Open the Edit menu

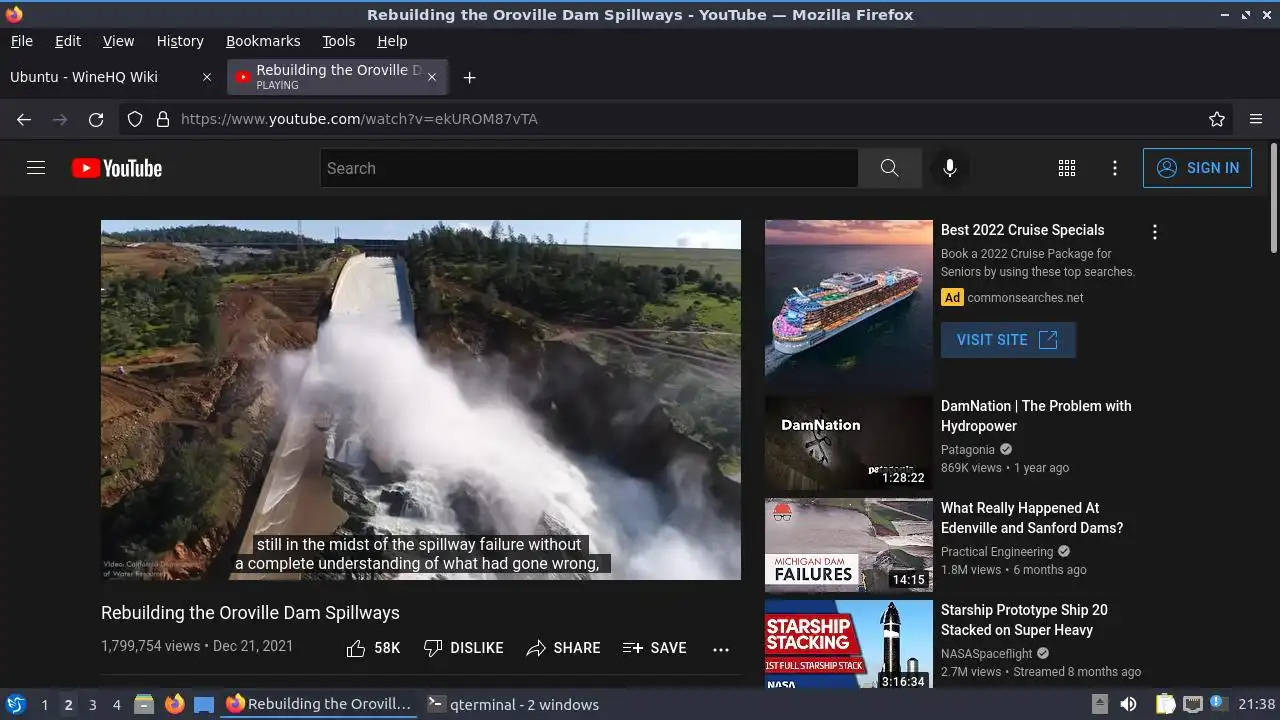pyautogui.click(x=68, y=41)
